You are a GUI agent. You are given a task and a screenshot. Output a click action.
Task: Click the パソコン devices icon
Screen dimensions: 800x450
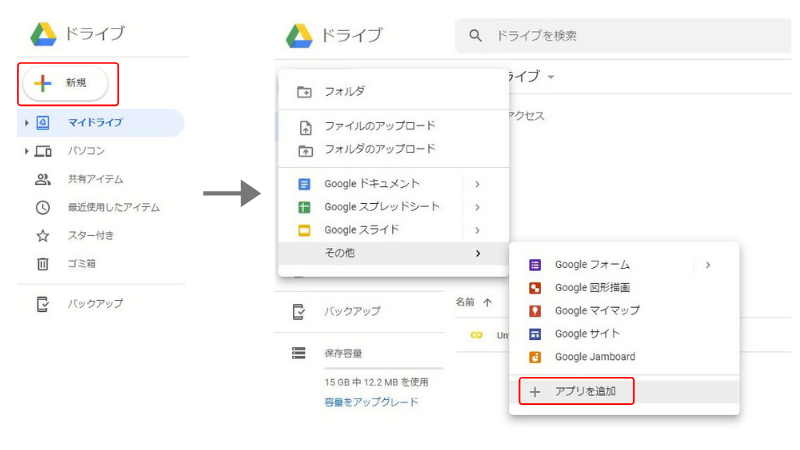tap(43, 151)
